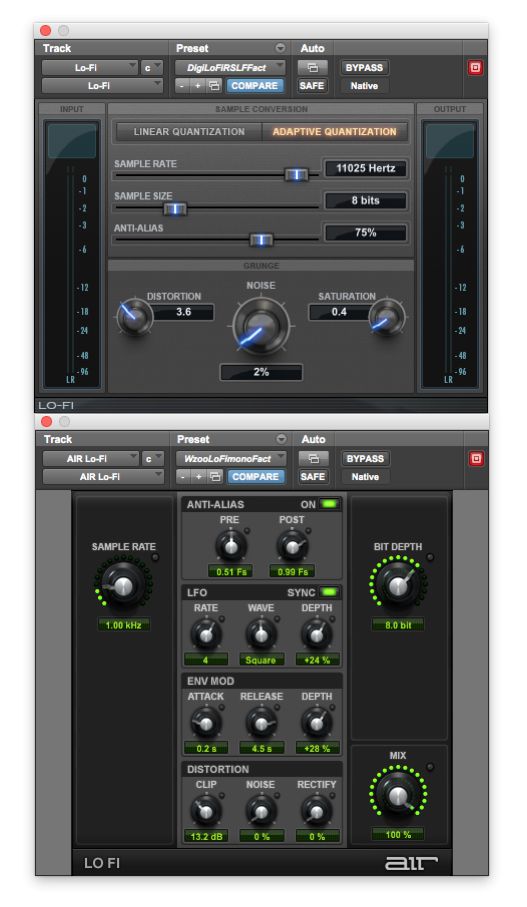
Task: Click the Env Mod Depth knob
Action: [x=316, y=723]
